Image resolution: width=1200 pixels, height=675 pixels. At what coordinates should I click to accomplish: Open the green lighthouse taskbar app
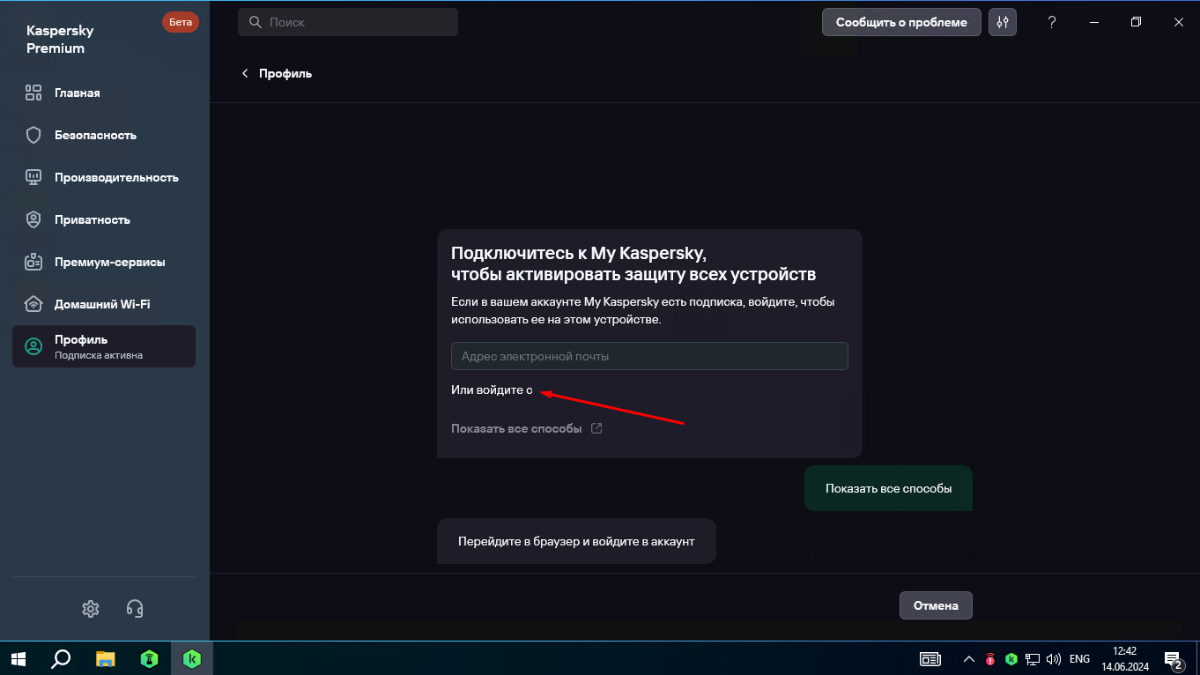(x=148, y=658)
